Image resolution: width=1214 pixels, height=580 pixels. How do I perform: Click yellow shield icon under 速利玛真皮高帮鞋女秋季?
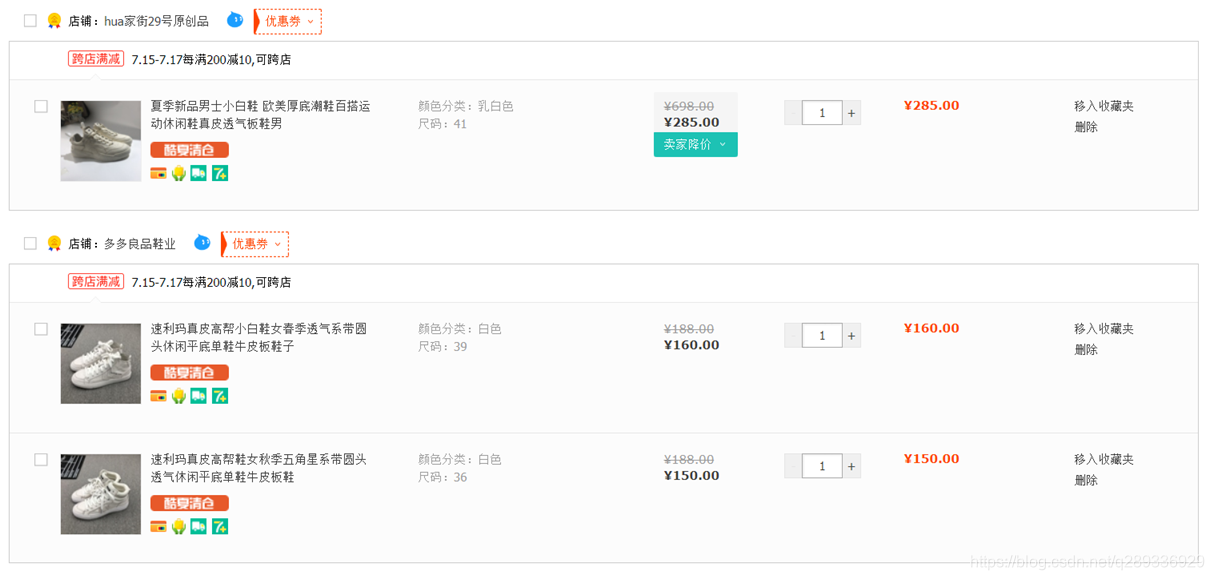pyautogui.click(x=179, y=527)
